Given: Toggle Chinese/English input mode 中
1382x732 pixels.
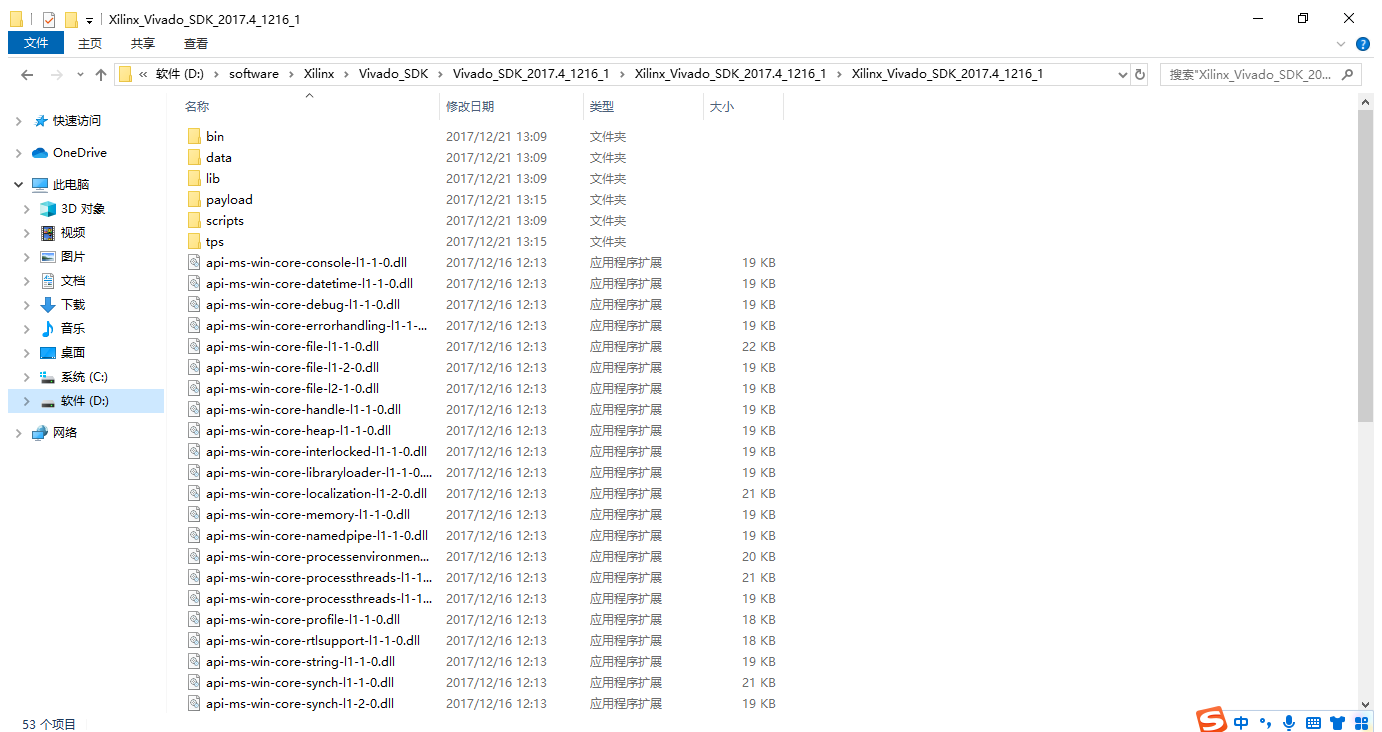Looking at the screenshot, I should point(1241,722).
